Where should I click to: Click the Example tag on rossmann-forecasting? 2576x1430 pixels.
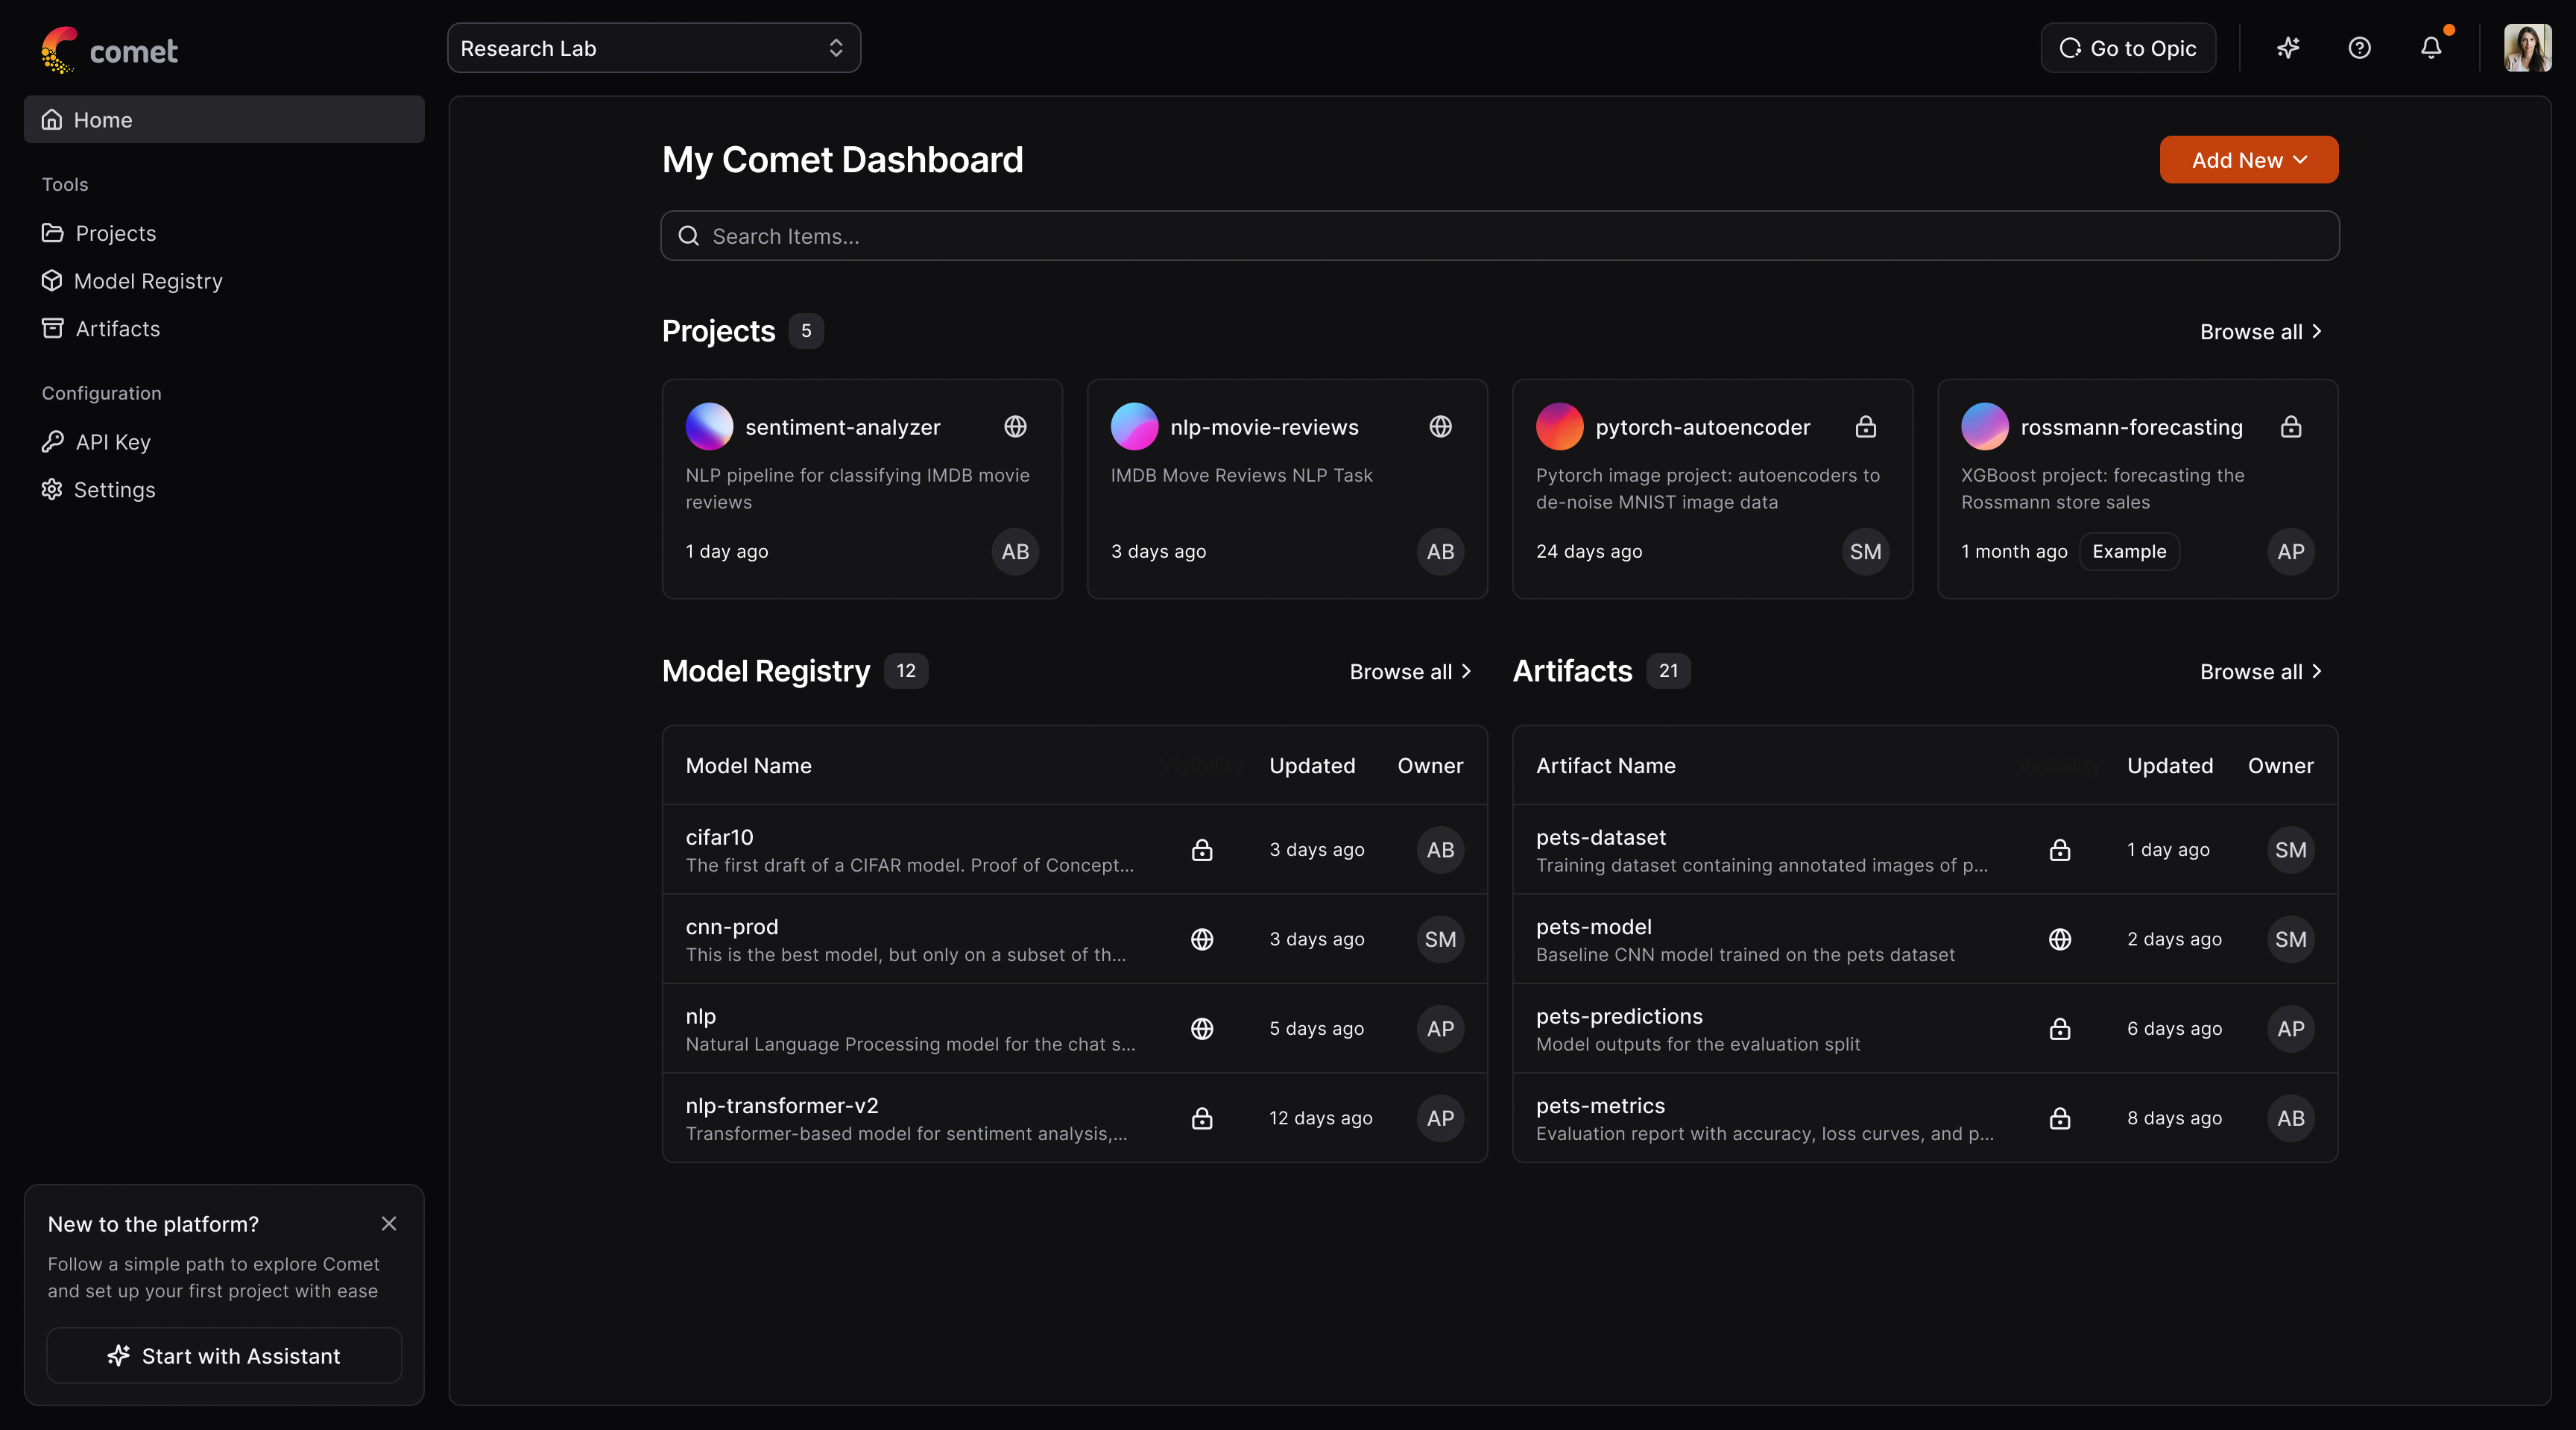2129,552
